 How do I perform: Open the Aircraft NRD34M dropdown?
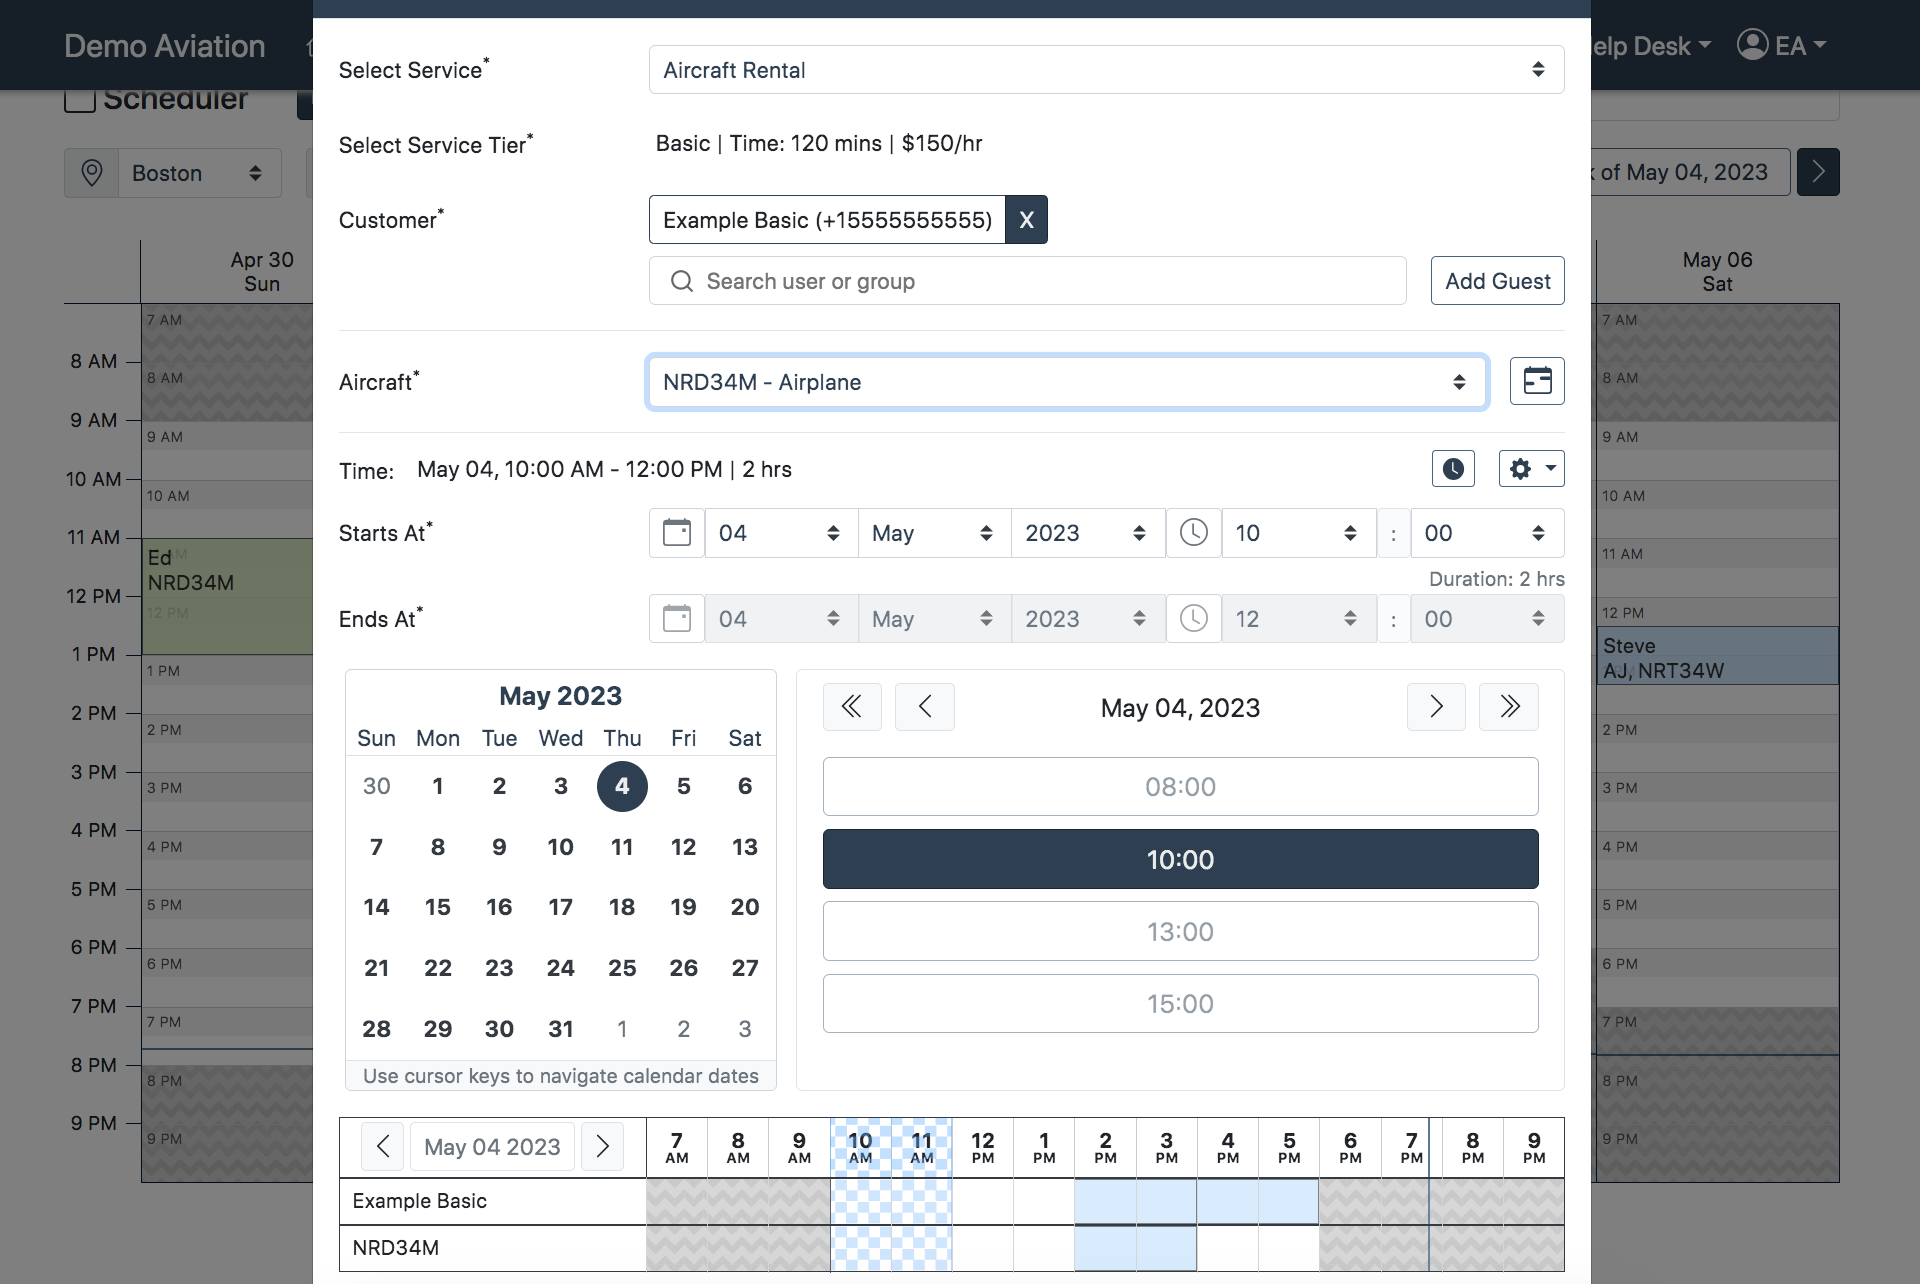coord(1066,382)
